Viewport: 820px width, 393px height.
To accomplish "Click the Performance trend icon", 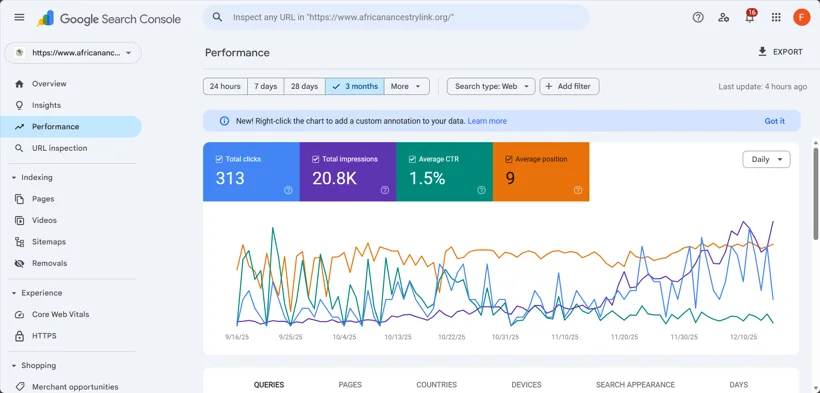I will tap(19, 127).
